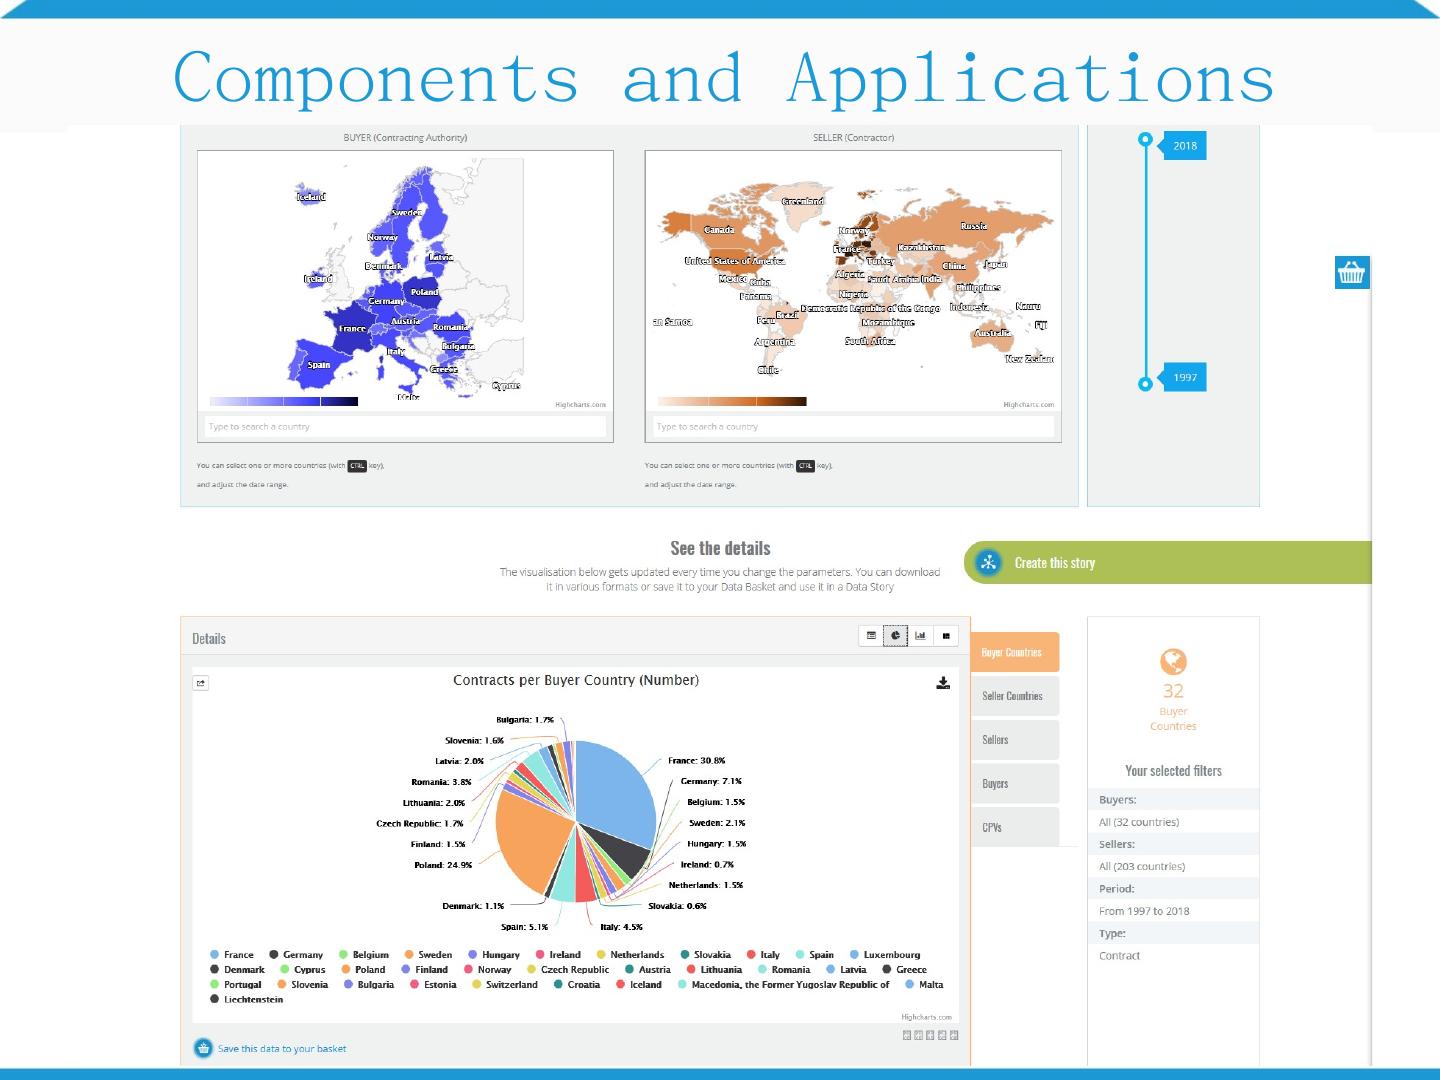Screen dimensions: 1440x1080
Task: Open Highcharts.com credit link in buyer map
Action: coord(581,405)
